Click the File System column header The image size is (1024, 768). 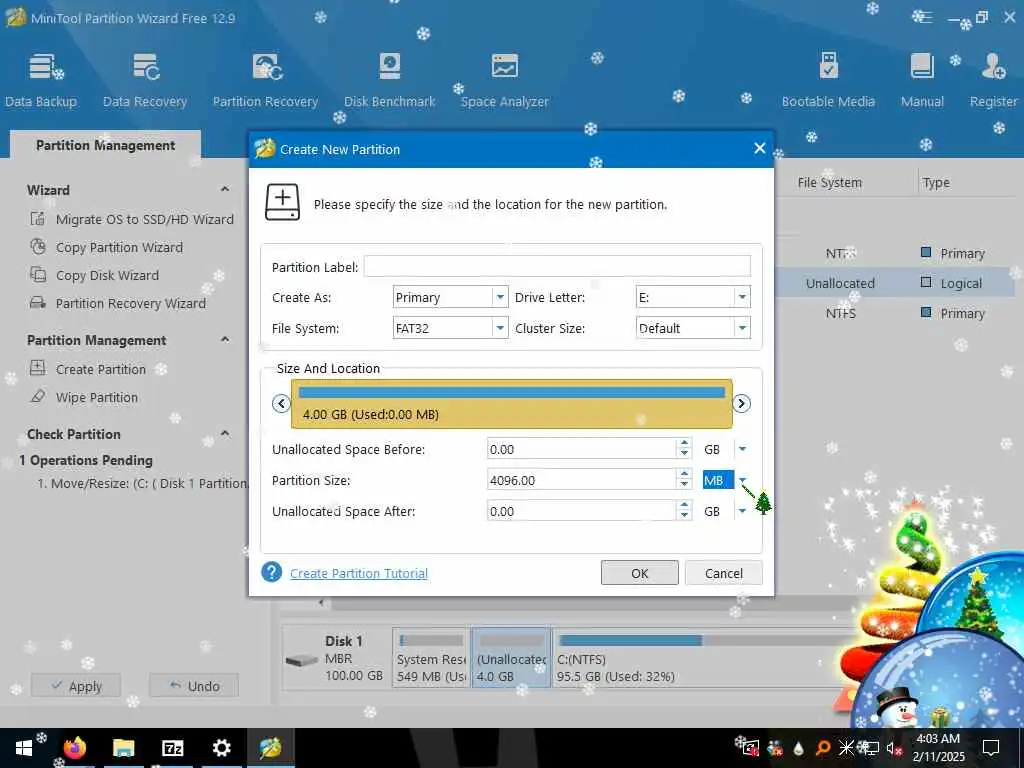click(x=829, y=183)
